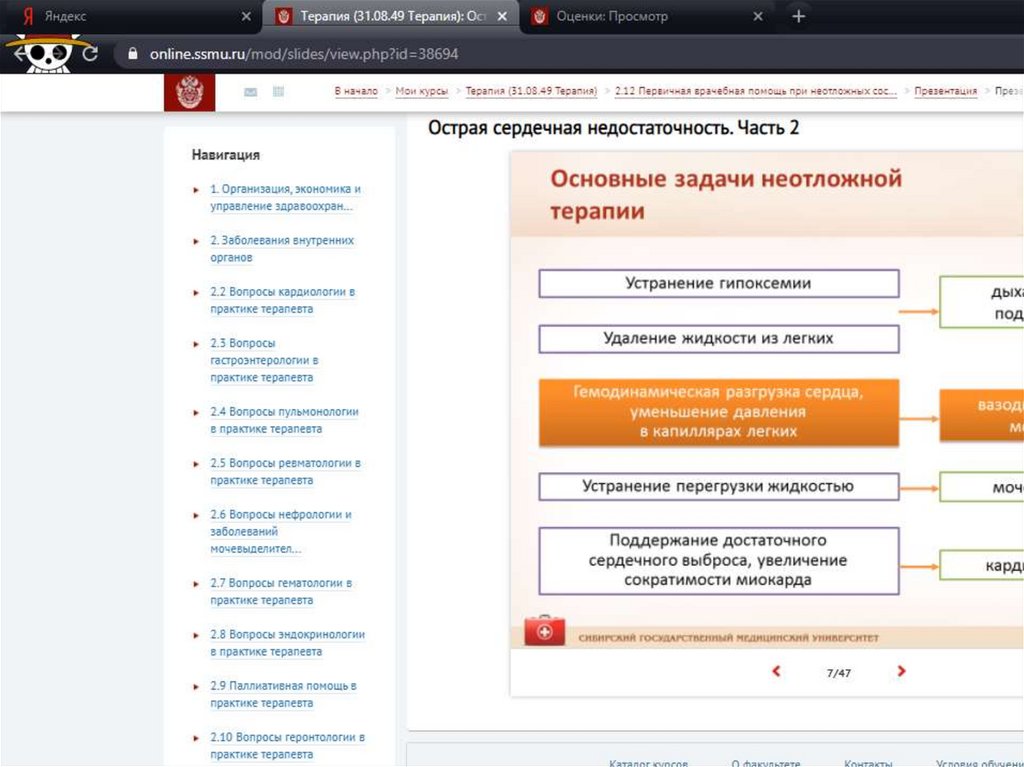This screenshot has height=767, width=1024.
Task: Open breadcrumb 2.12 Первичная врачебная помощь
Action: coord(756,91)
